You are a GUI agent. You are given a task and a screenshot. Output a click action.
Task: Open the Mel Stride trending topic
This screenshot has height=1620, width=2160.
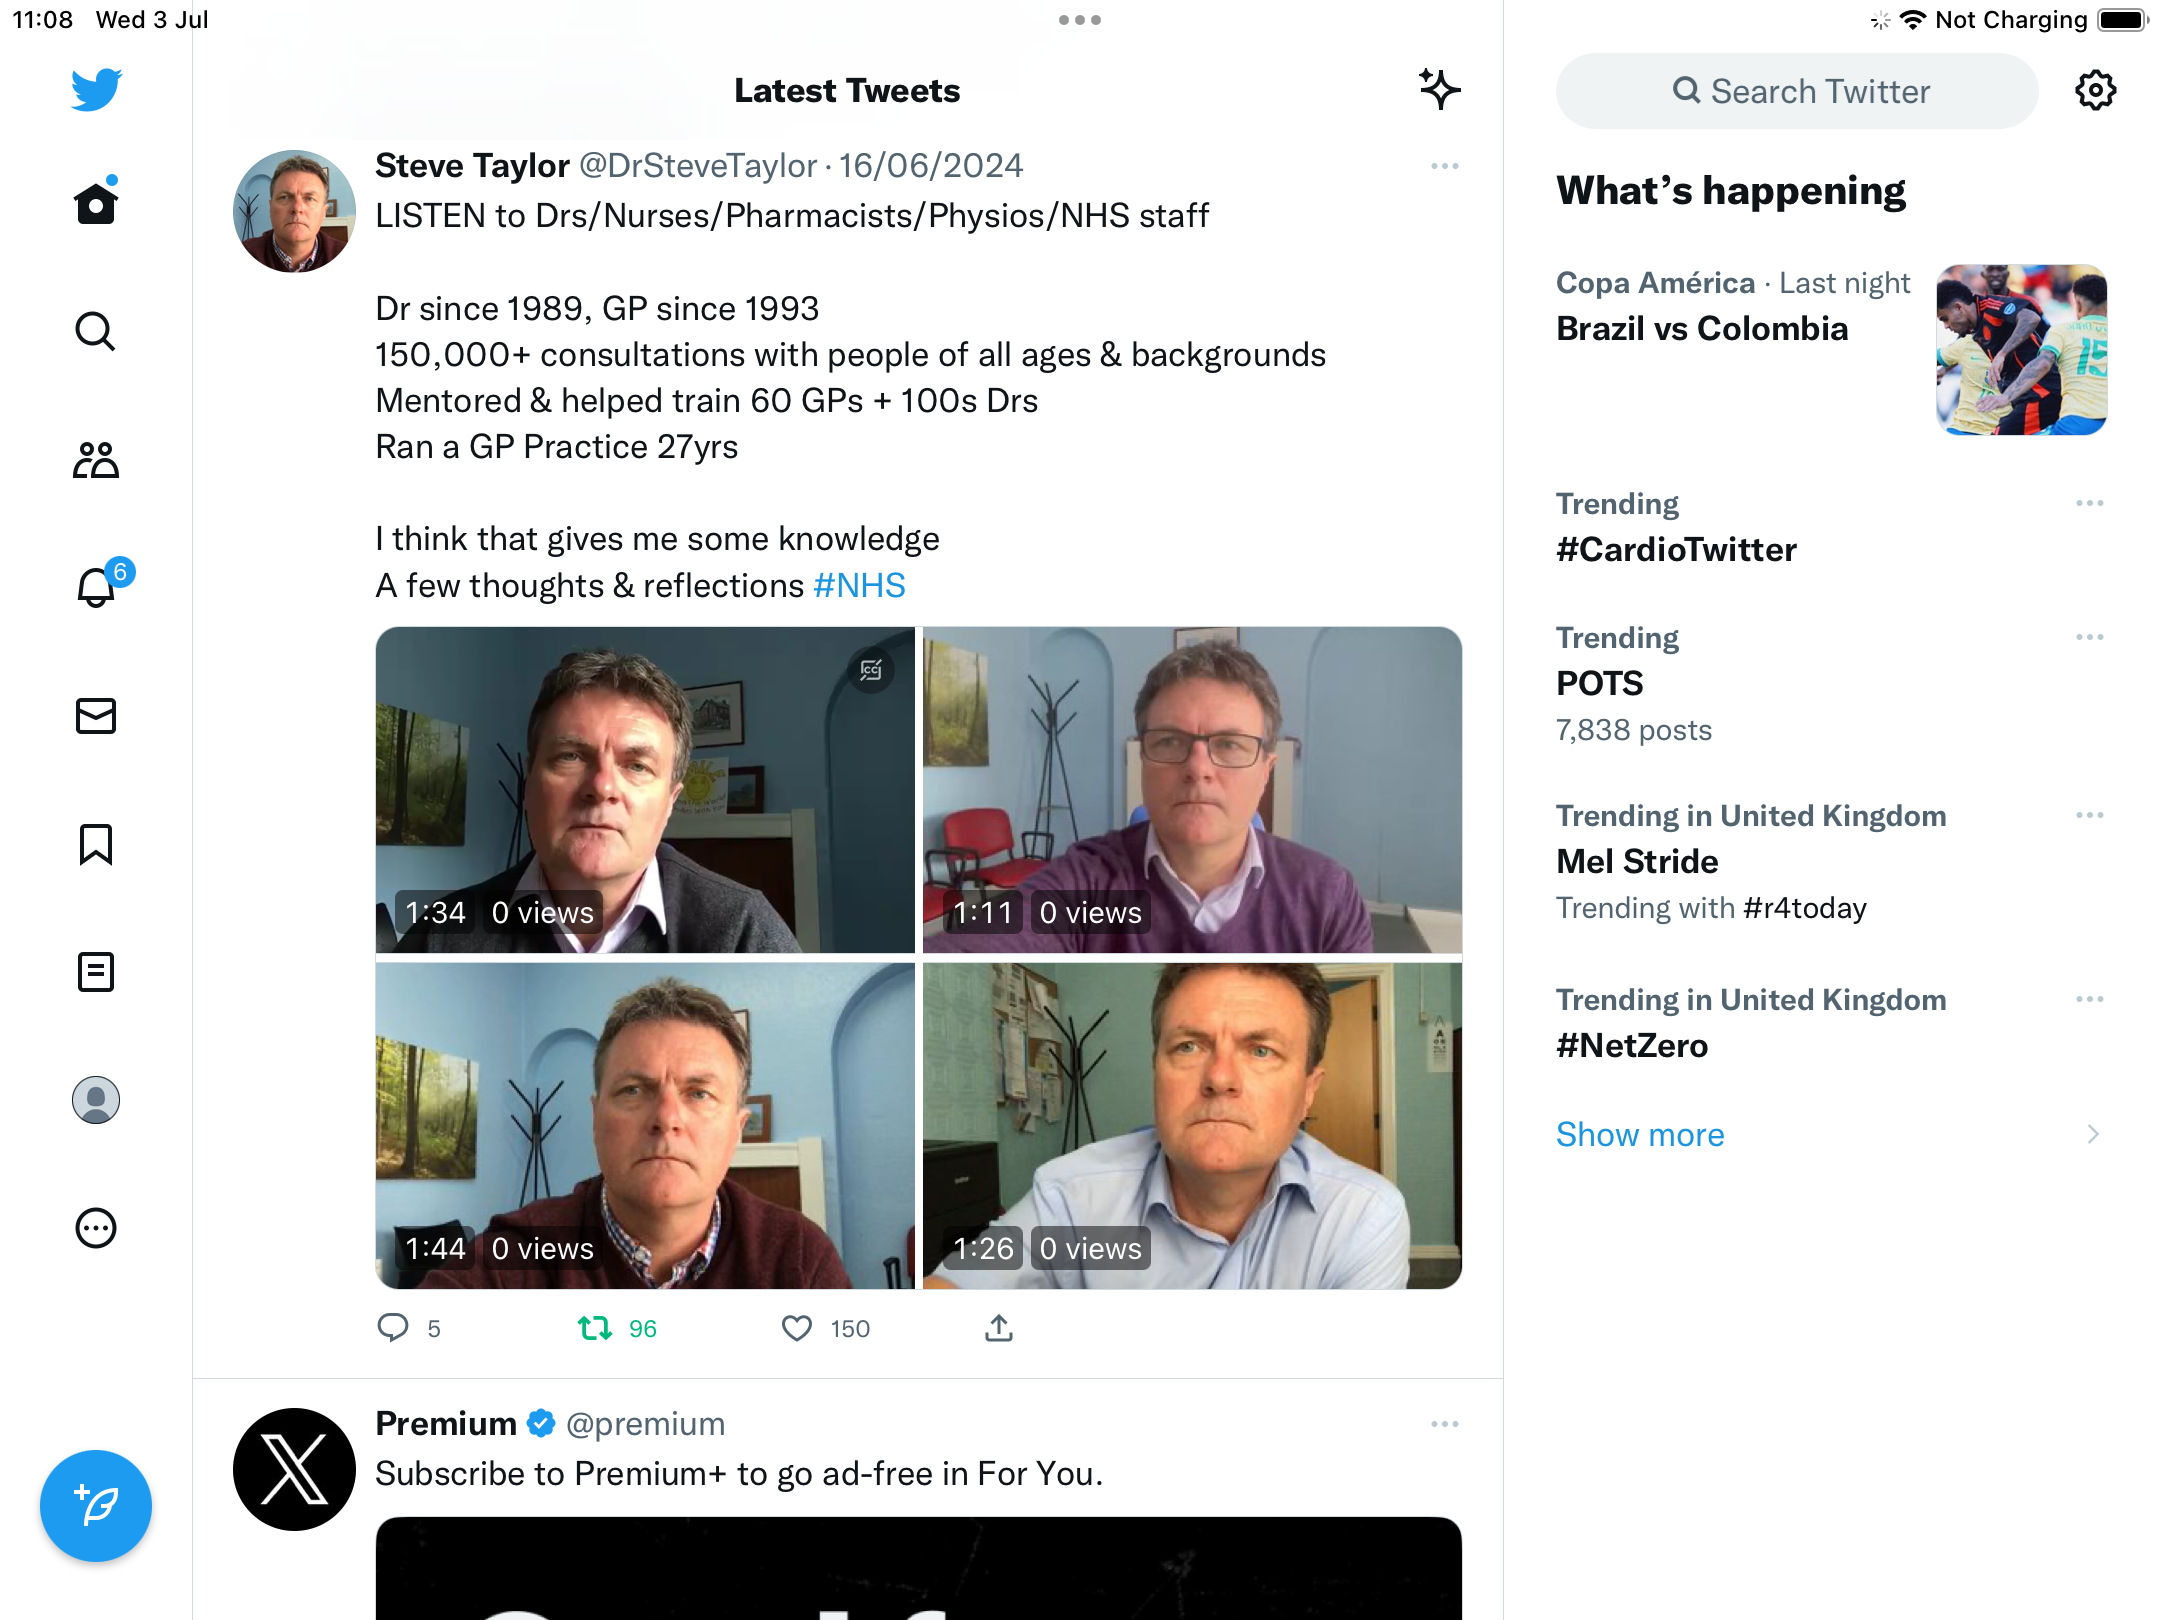(x=1637, y=861)
